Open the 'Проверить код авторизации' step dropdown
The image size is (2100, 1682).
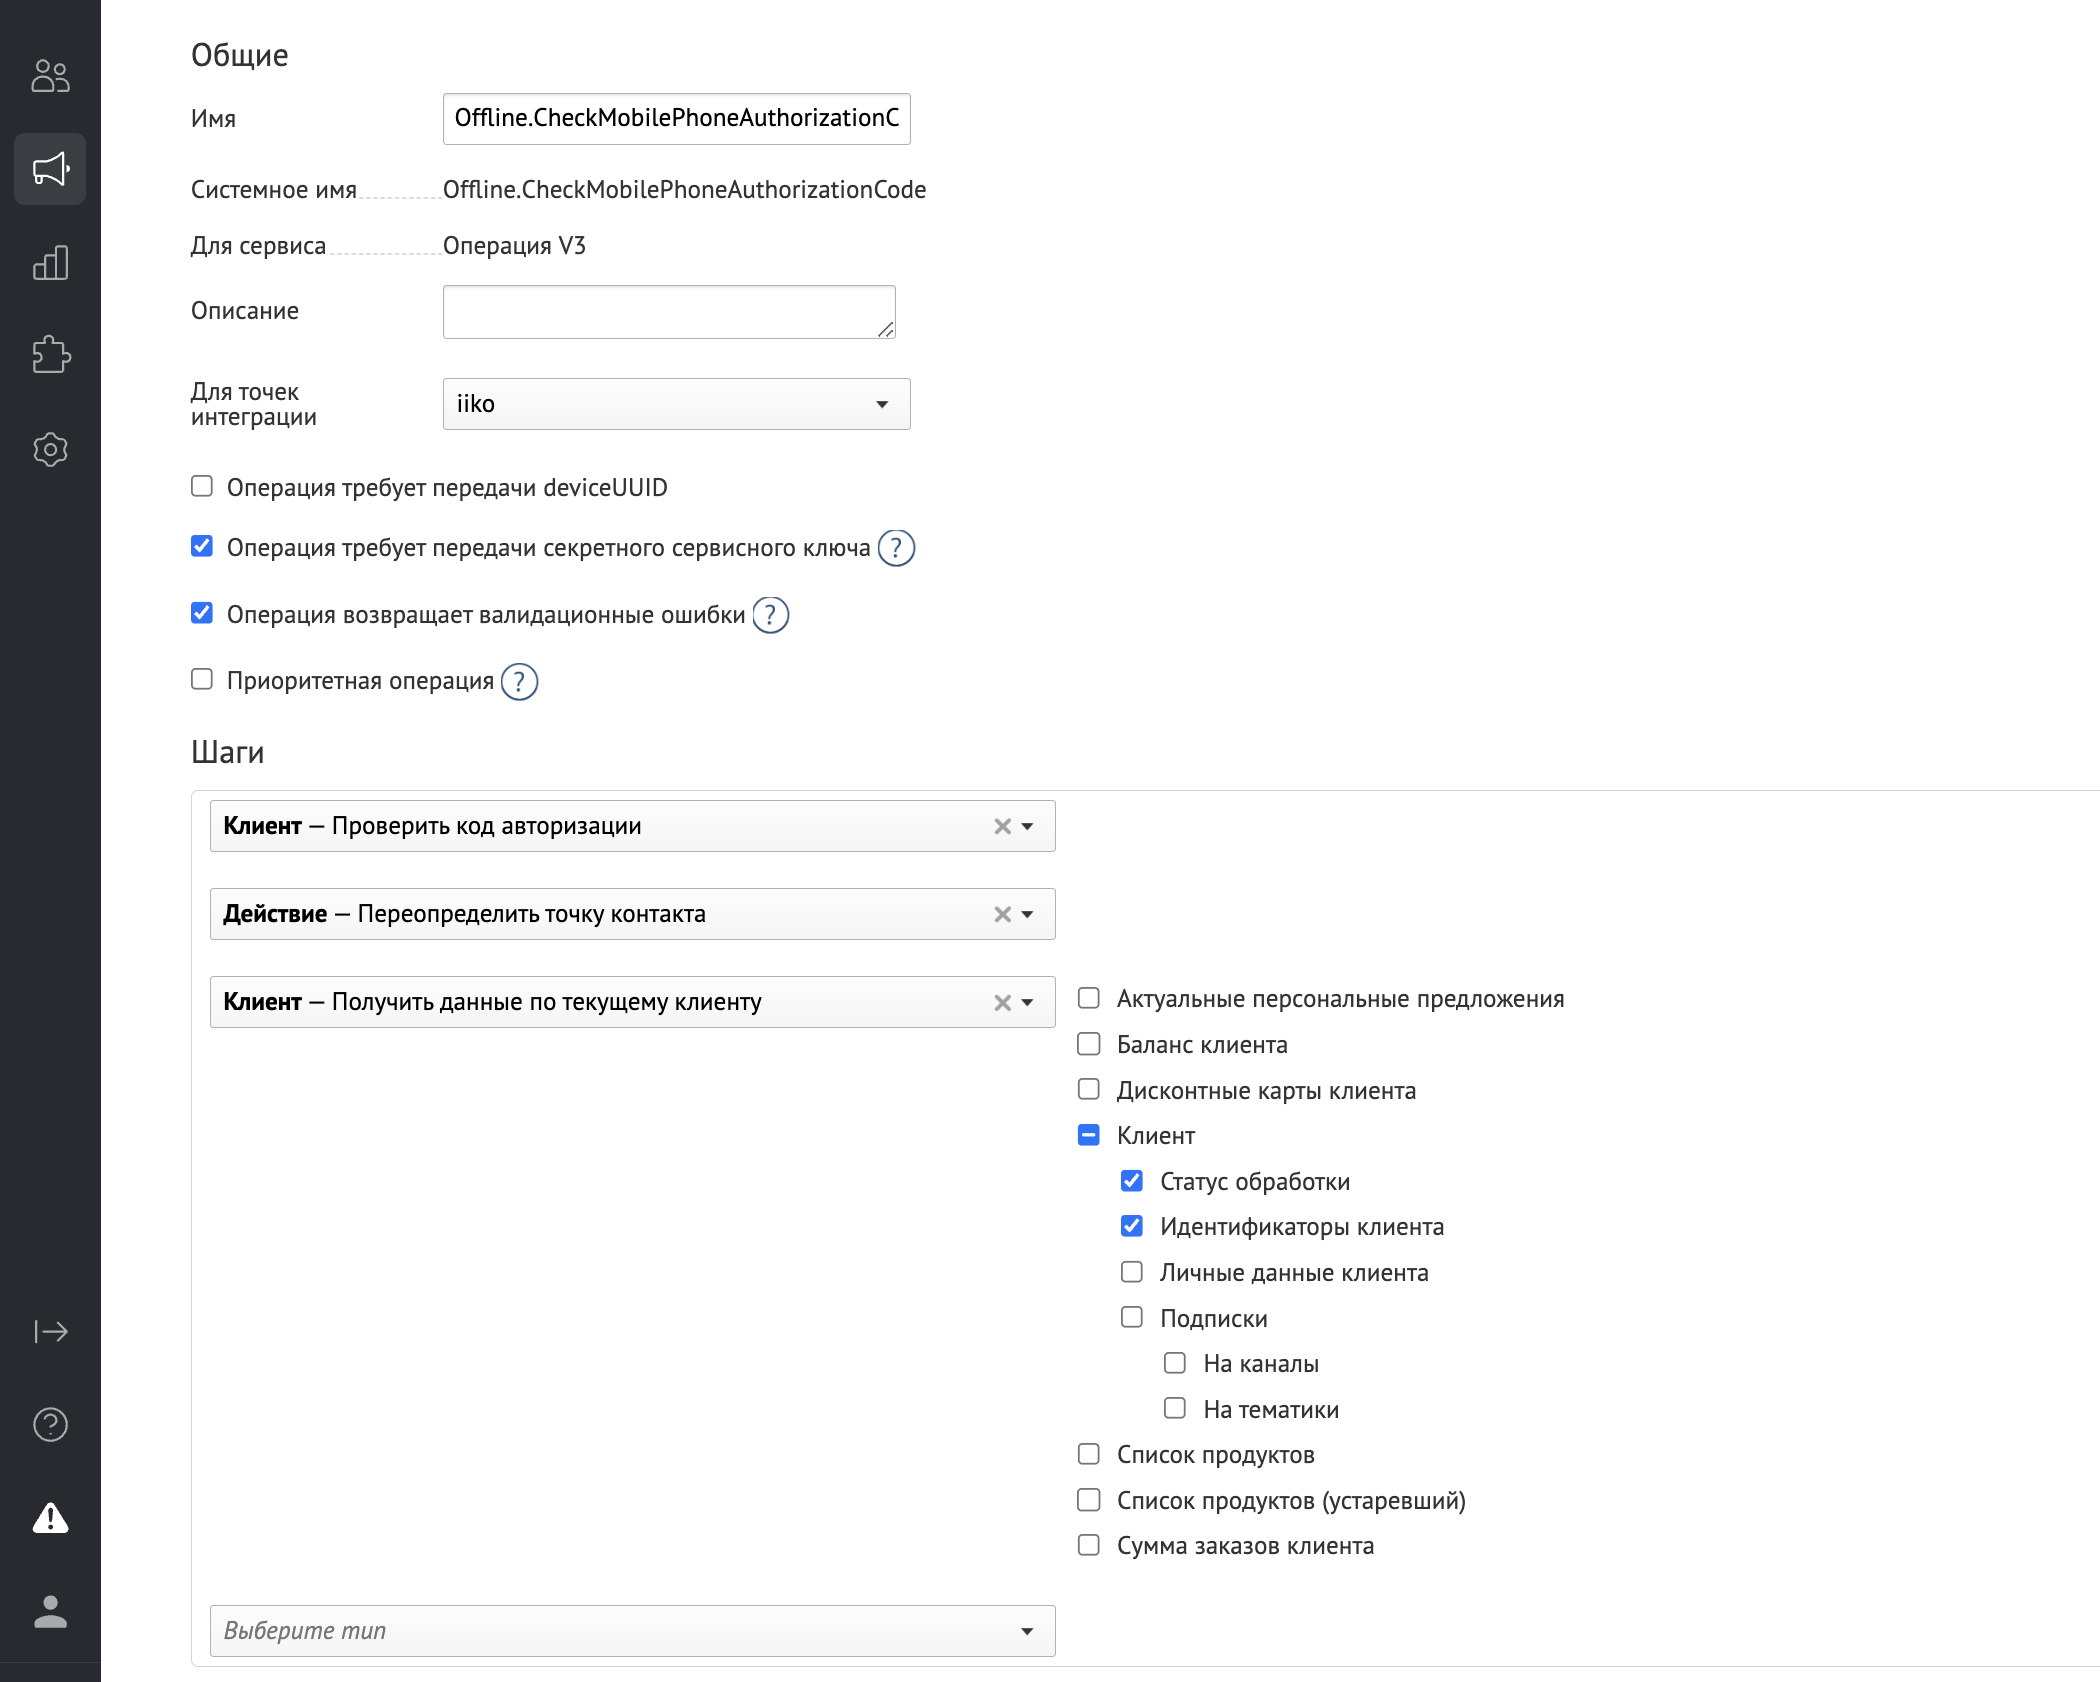(1027, 826)
